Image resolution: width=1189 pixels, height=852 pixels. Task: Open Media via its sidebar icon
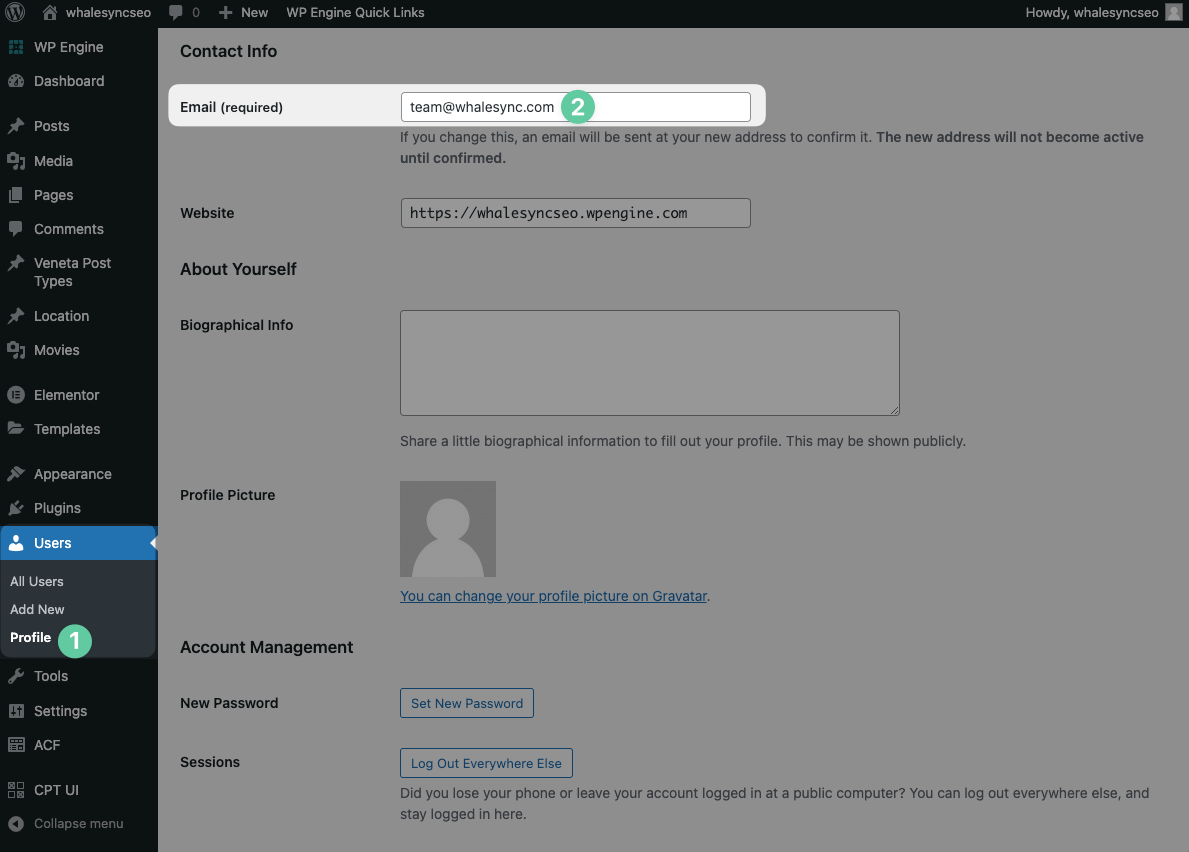16,161
